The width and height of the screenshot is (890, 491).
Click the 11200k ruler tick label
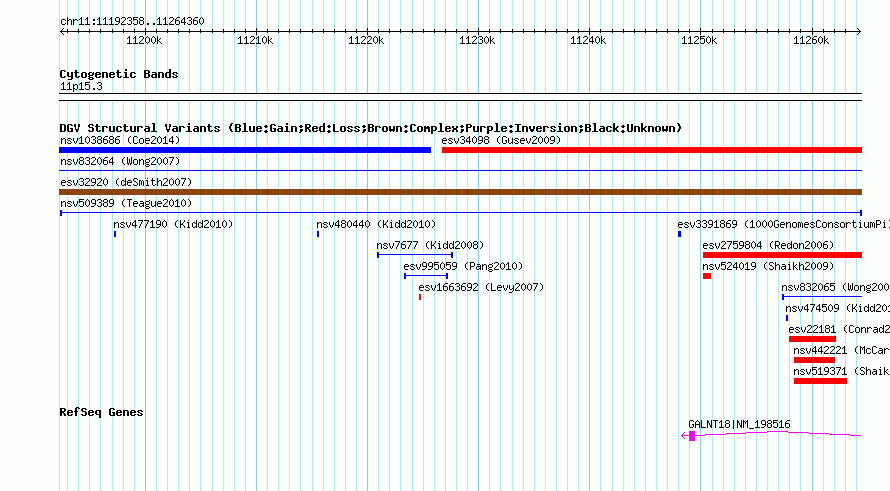pyautogui.click(x=144, y=40)
